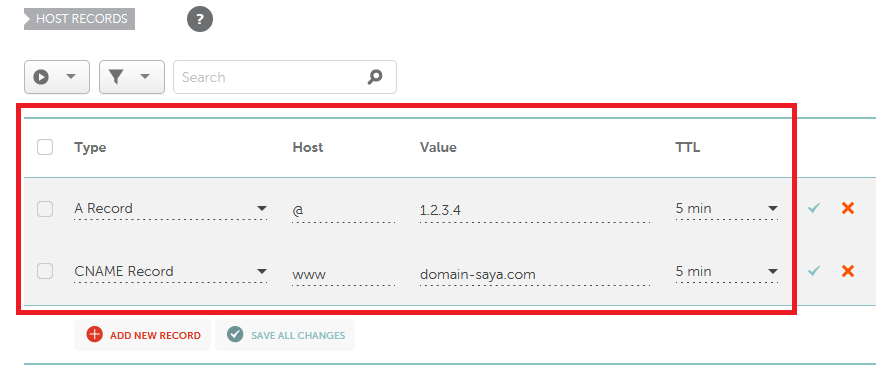Open the play actions dropdown button
The width and height of the screenshot is (892, 376).
coord(57,77)
